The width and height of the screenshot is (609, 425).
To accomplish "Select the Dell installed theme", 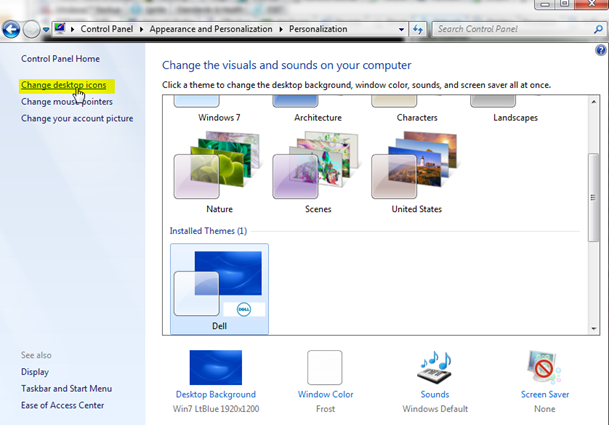I will [219, 289].
